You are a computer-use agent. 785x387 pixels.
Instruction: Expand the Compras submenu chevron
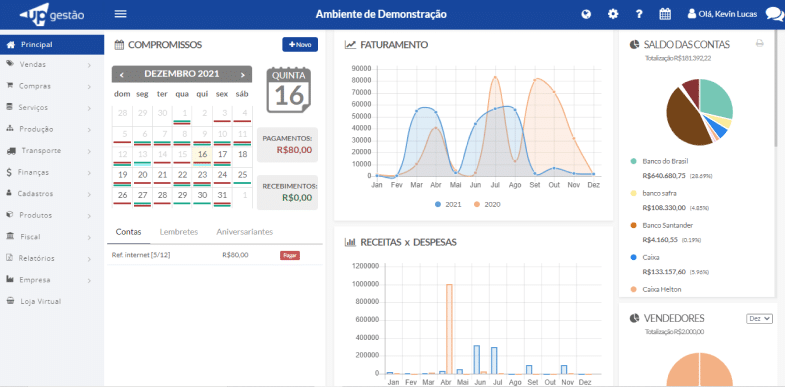pos(89,87)
